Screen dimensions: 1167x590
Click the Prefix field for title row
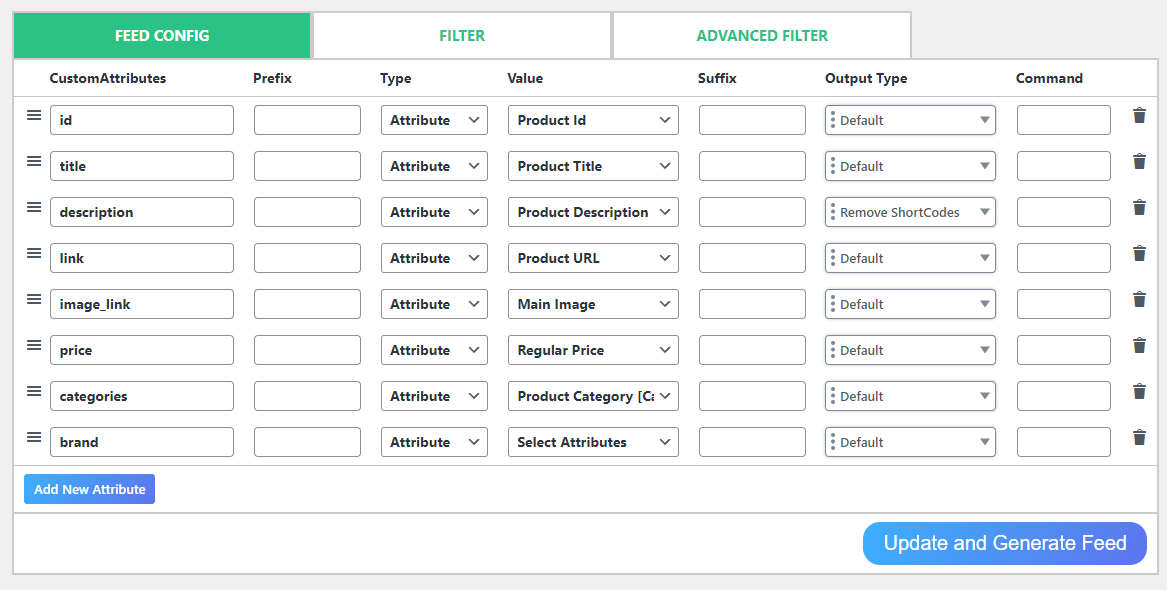307,166
